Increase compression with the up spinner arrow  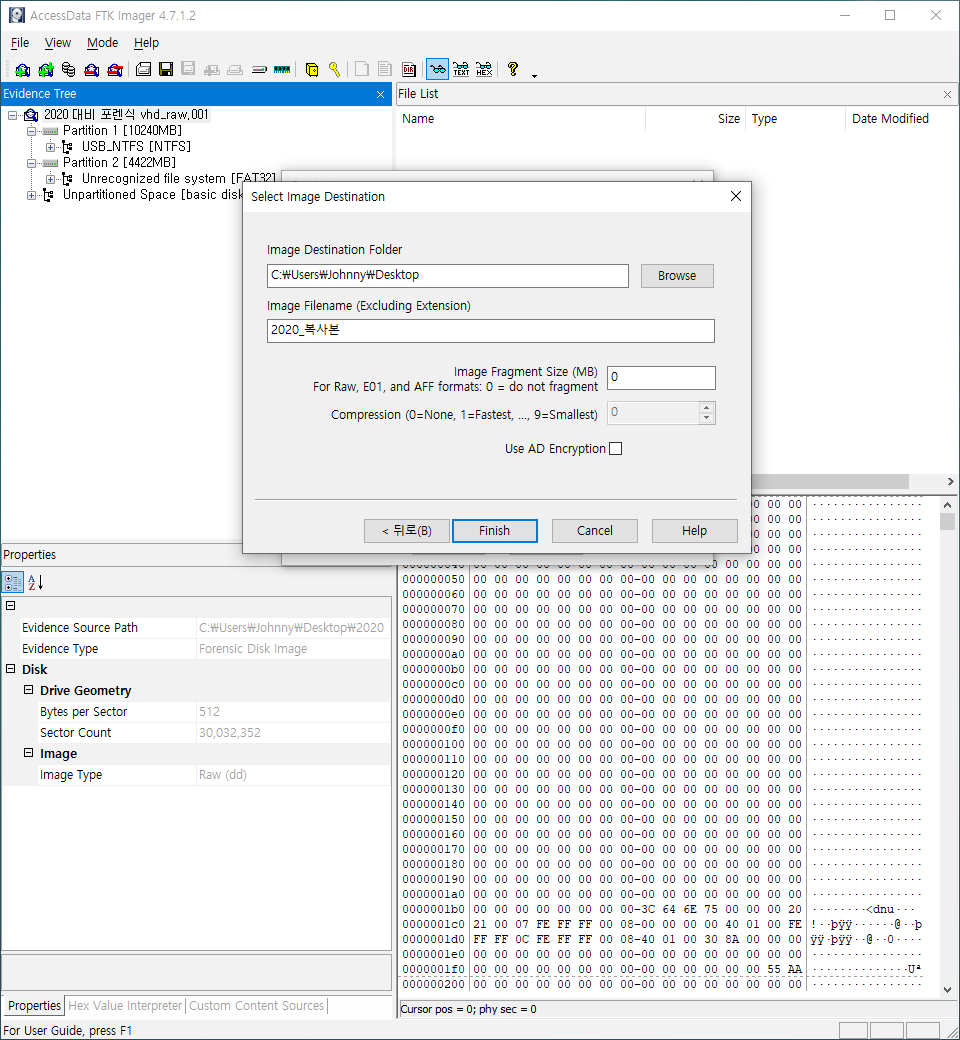(x=707, y=407)
